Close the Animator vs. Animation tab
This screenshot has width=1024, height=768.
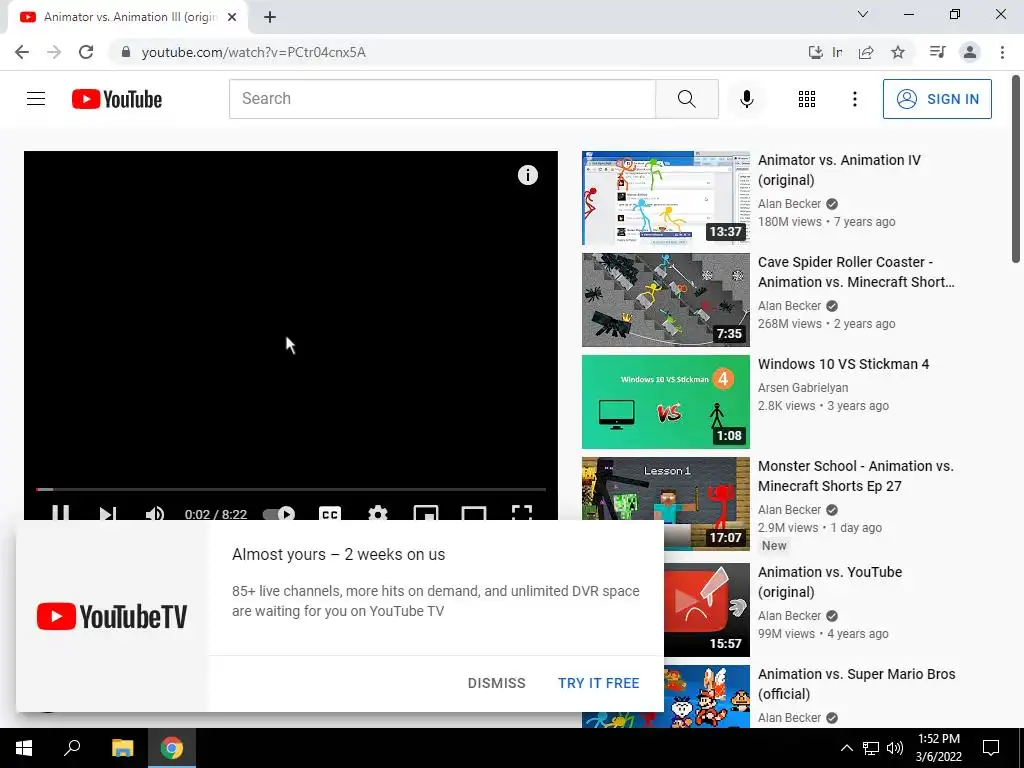(x=232, y=17)
